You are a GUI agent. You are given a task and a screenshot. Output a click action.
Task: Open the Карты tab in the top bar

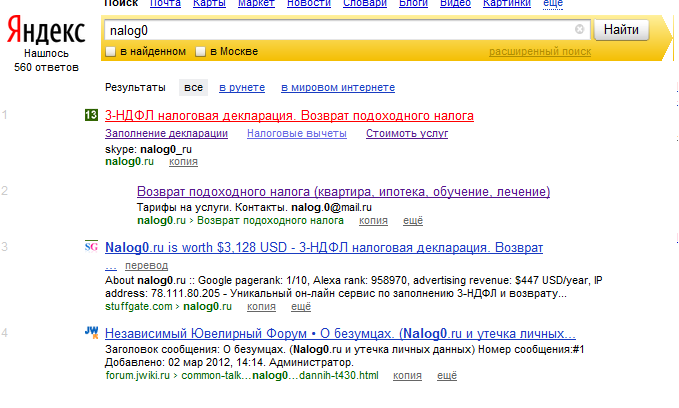(209, 4)
